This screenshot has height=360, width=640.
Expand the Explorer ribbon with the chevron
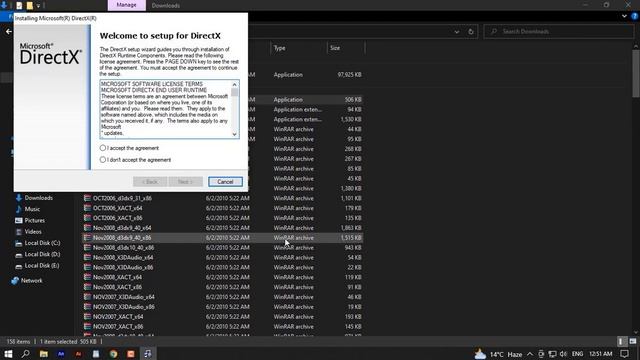pos(624,16)
